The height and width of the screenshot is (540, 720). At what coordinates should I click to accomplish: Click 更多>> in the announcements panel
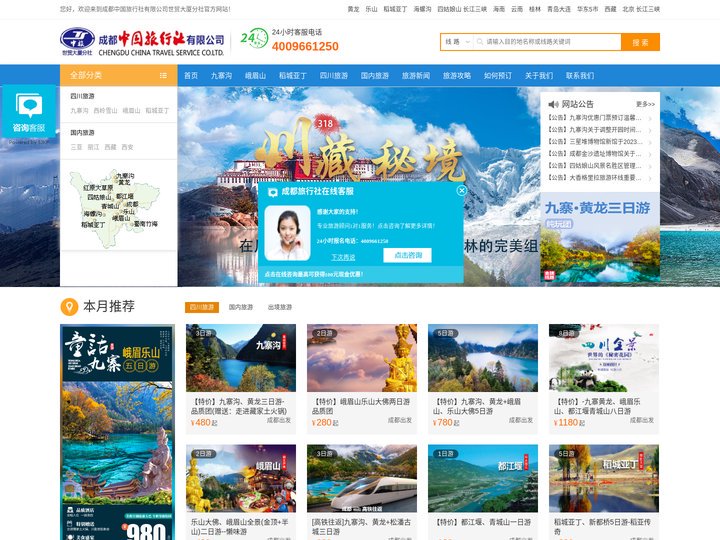click(x=646, y=104)
